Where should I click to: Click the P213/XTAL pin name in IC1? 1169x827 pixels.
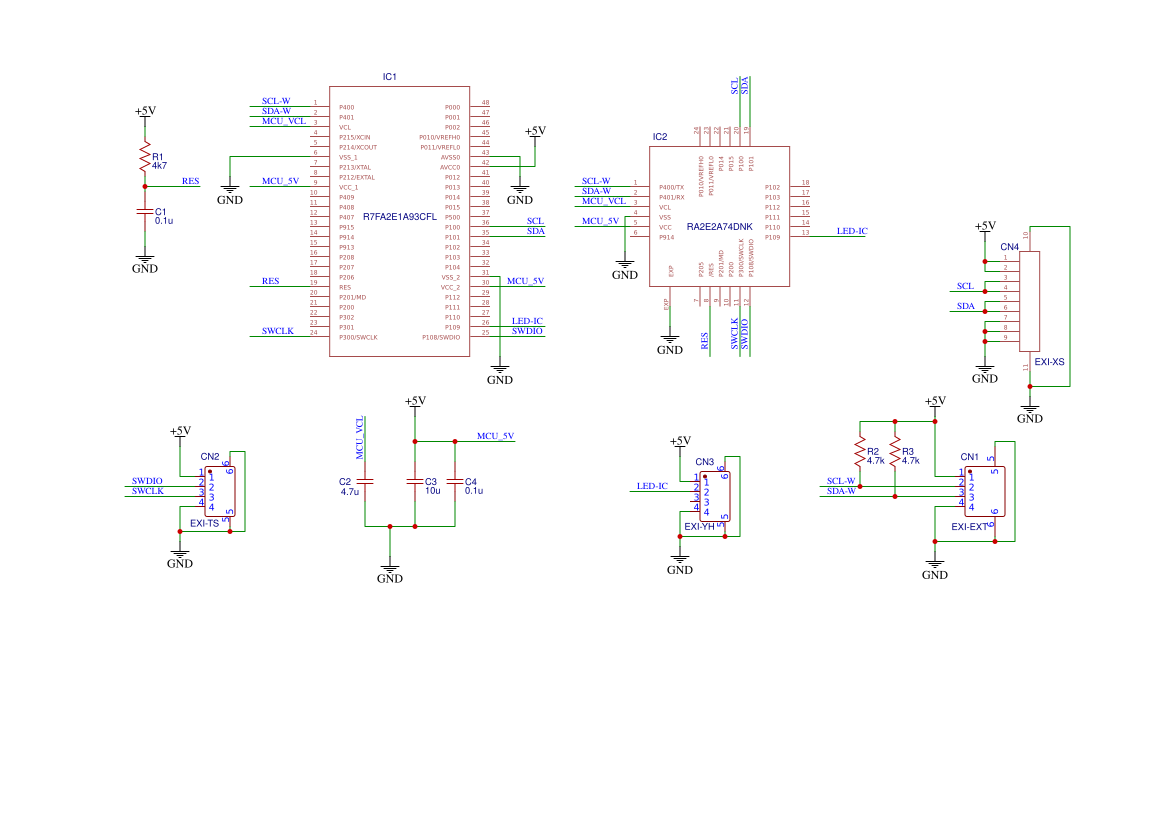pyautogui.click(x=355, y=168)
